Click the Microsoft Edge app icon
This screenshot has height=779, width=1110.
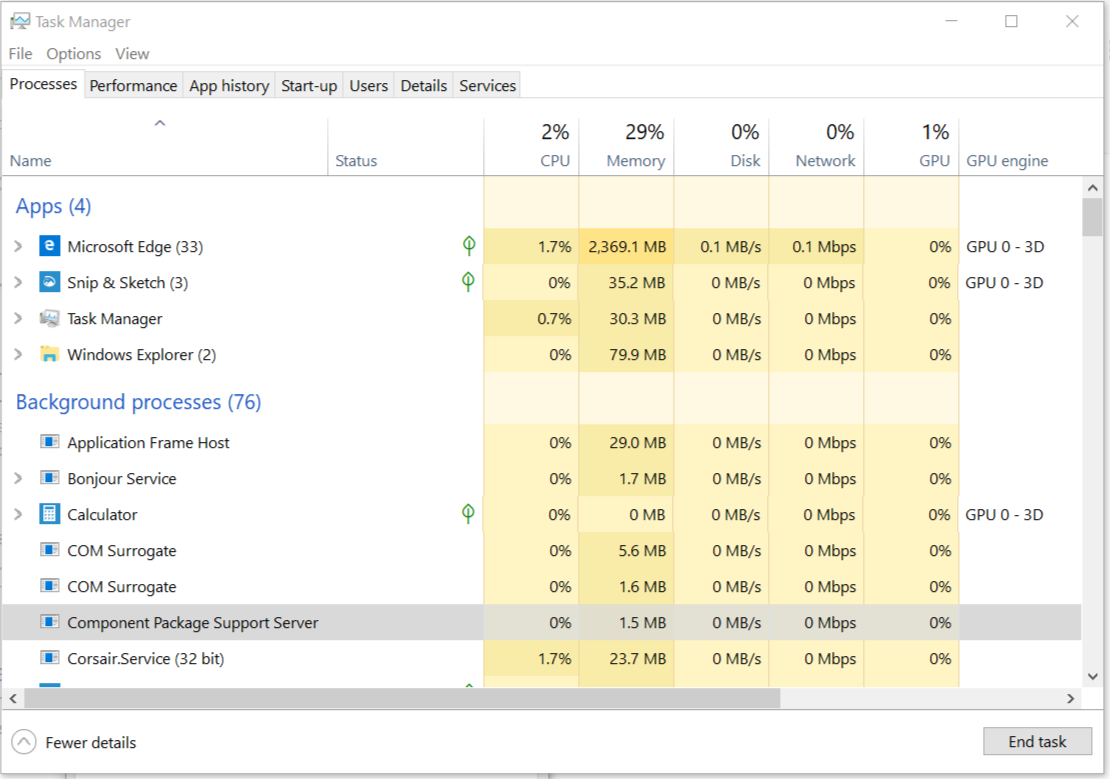[x=49, y=246]
